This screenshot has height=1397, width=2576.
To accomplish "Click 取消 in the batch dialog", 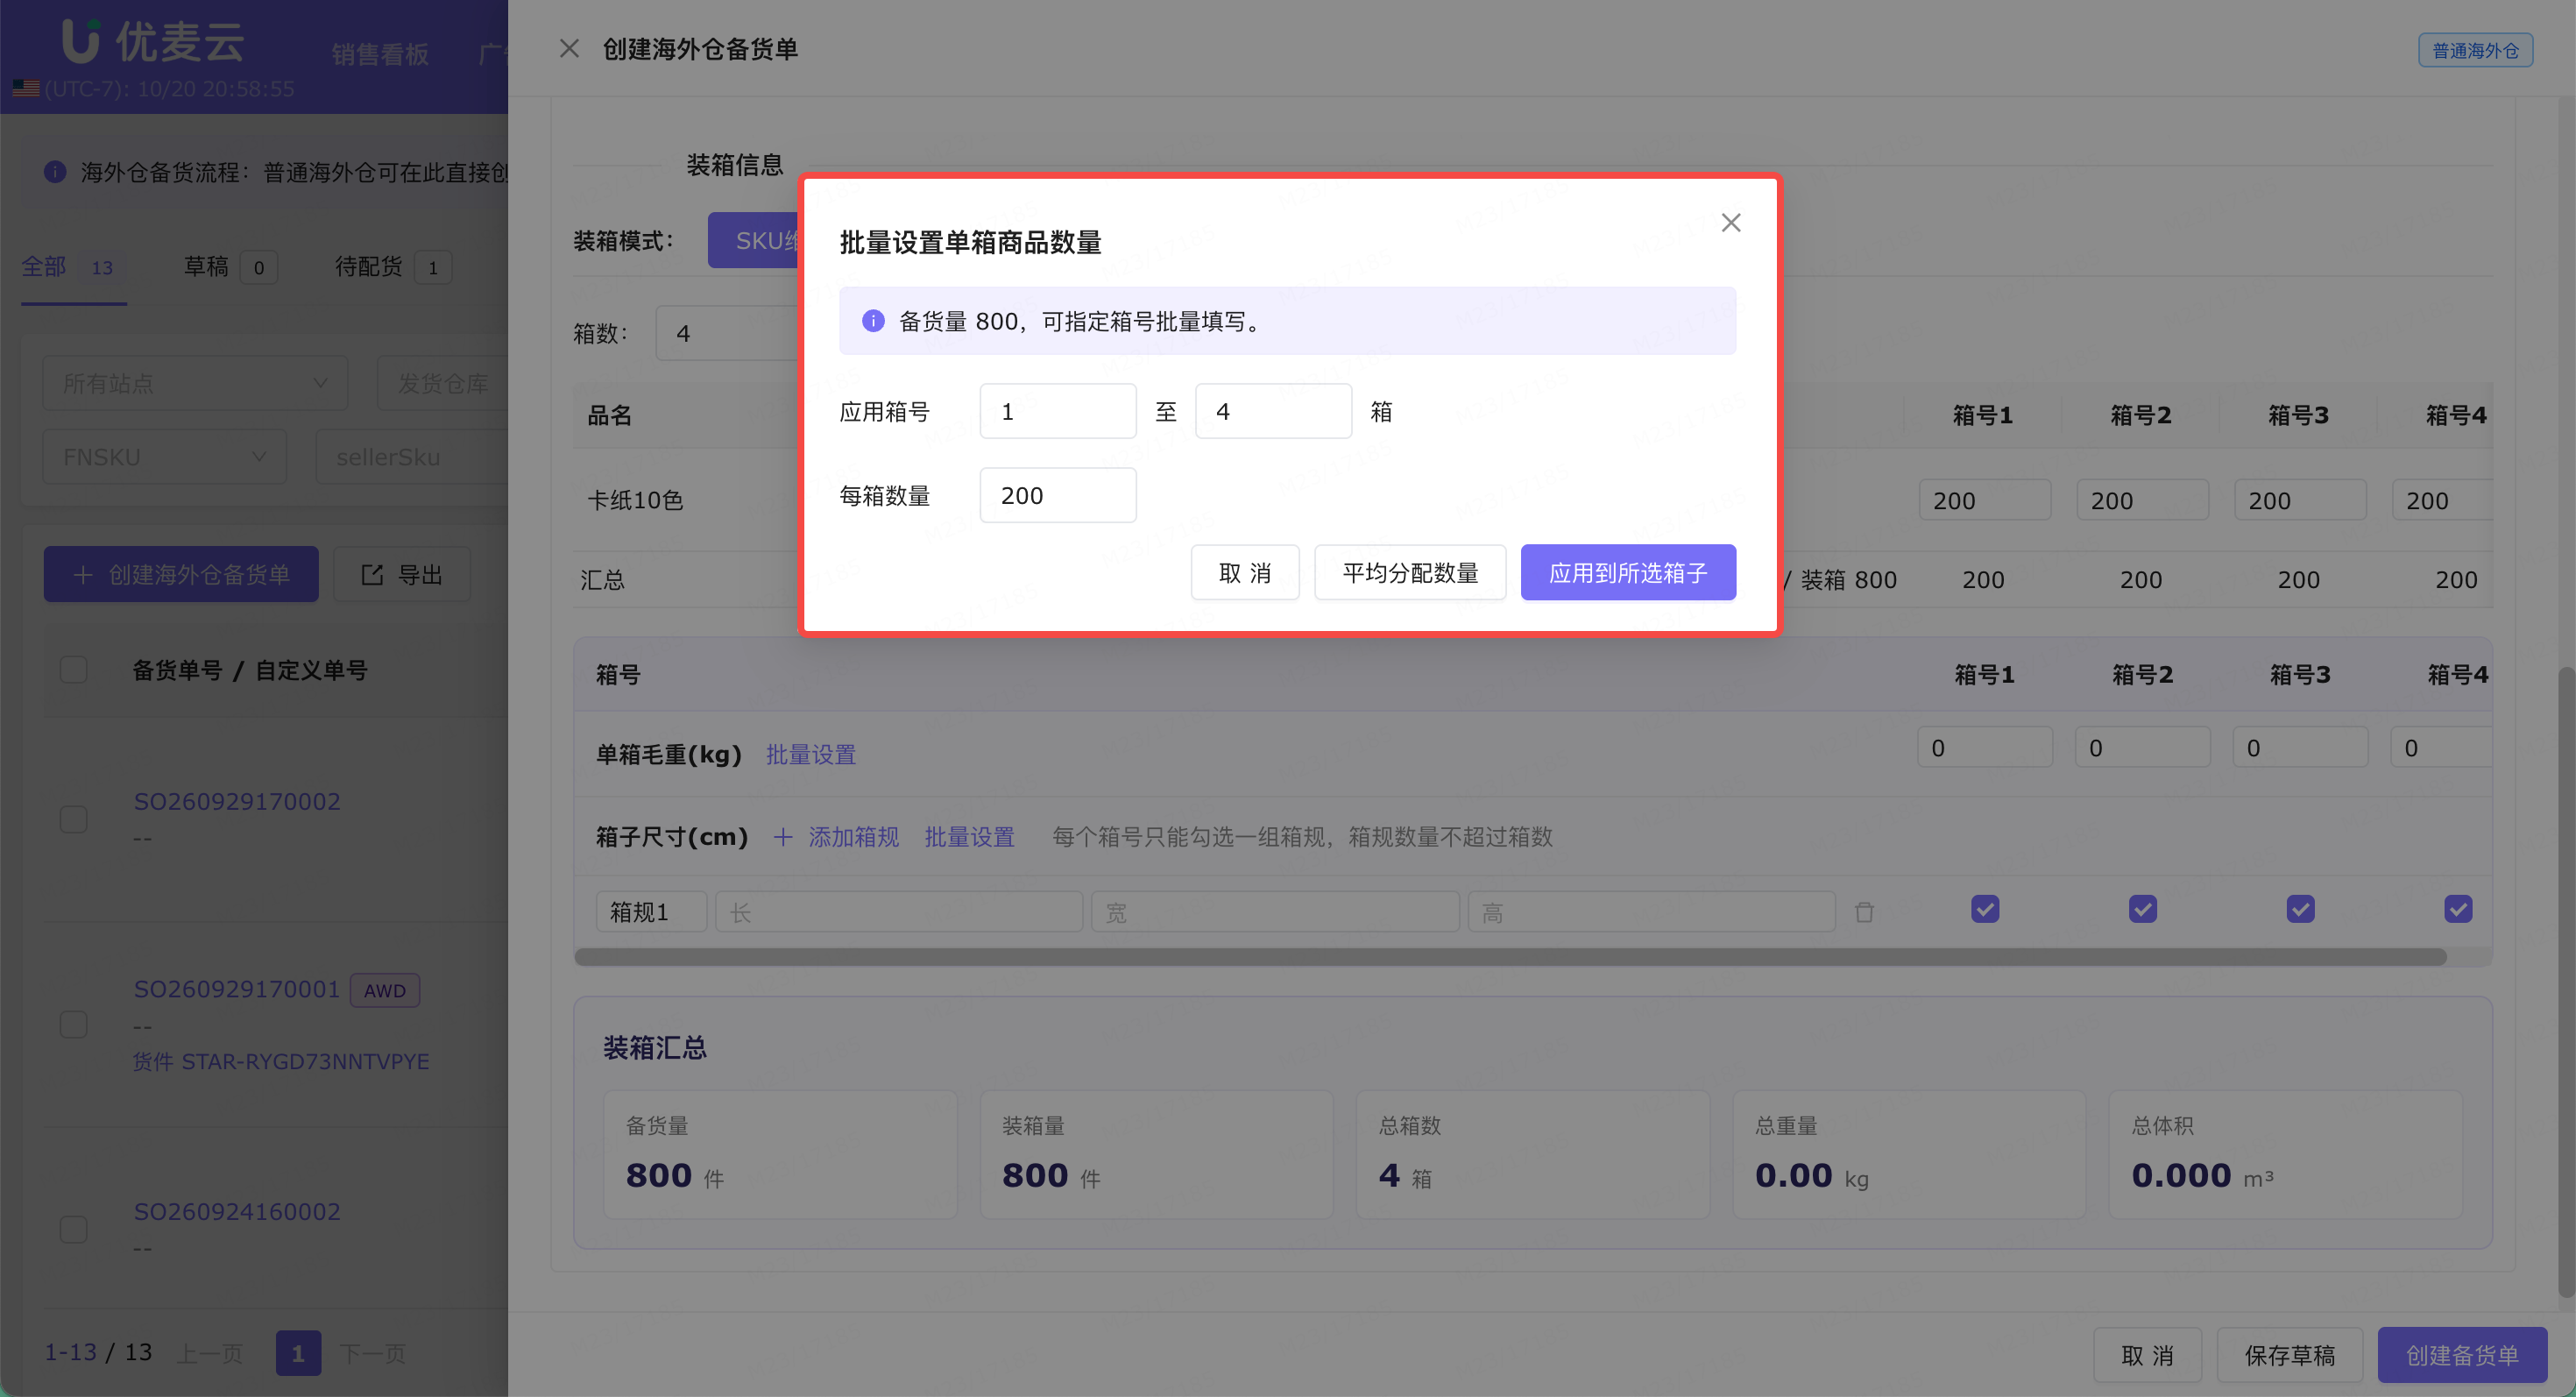I will point(1245,573).
